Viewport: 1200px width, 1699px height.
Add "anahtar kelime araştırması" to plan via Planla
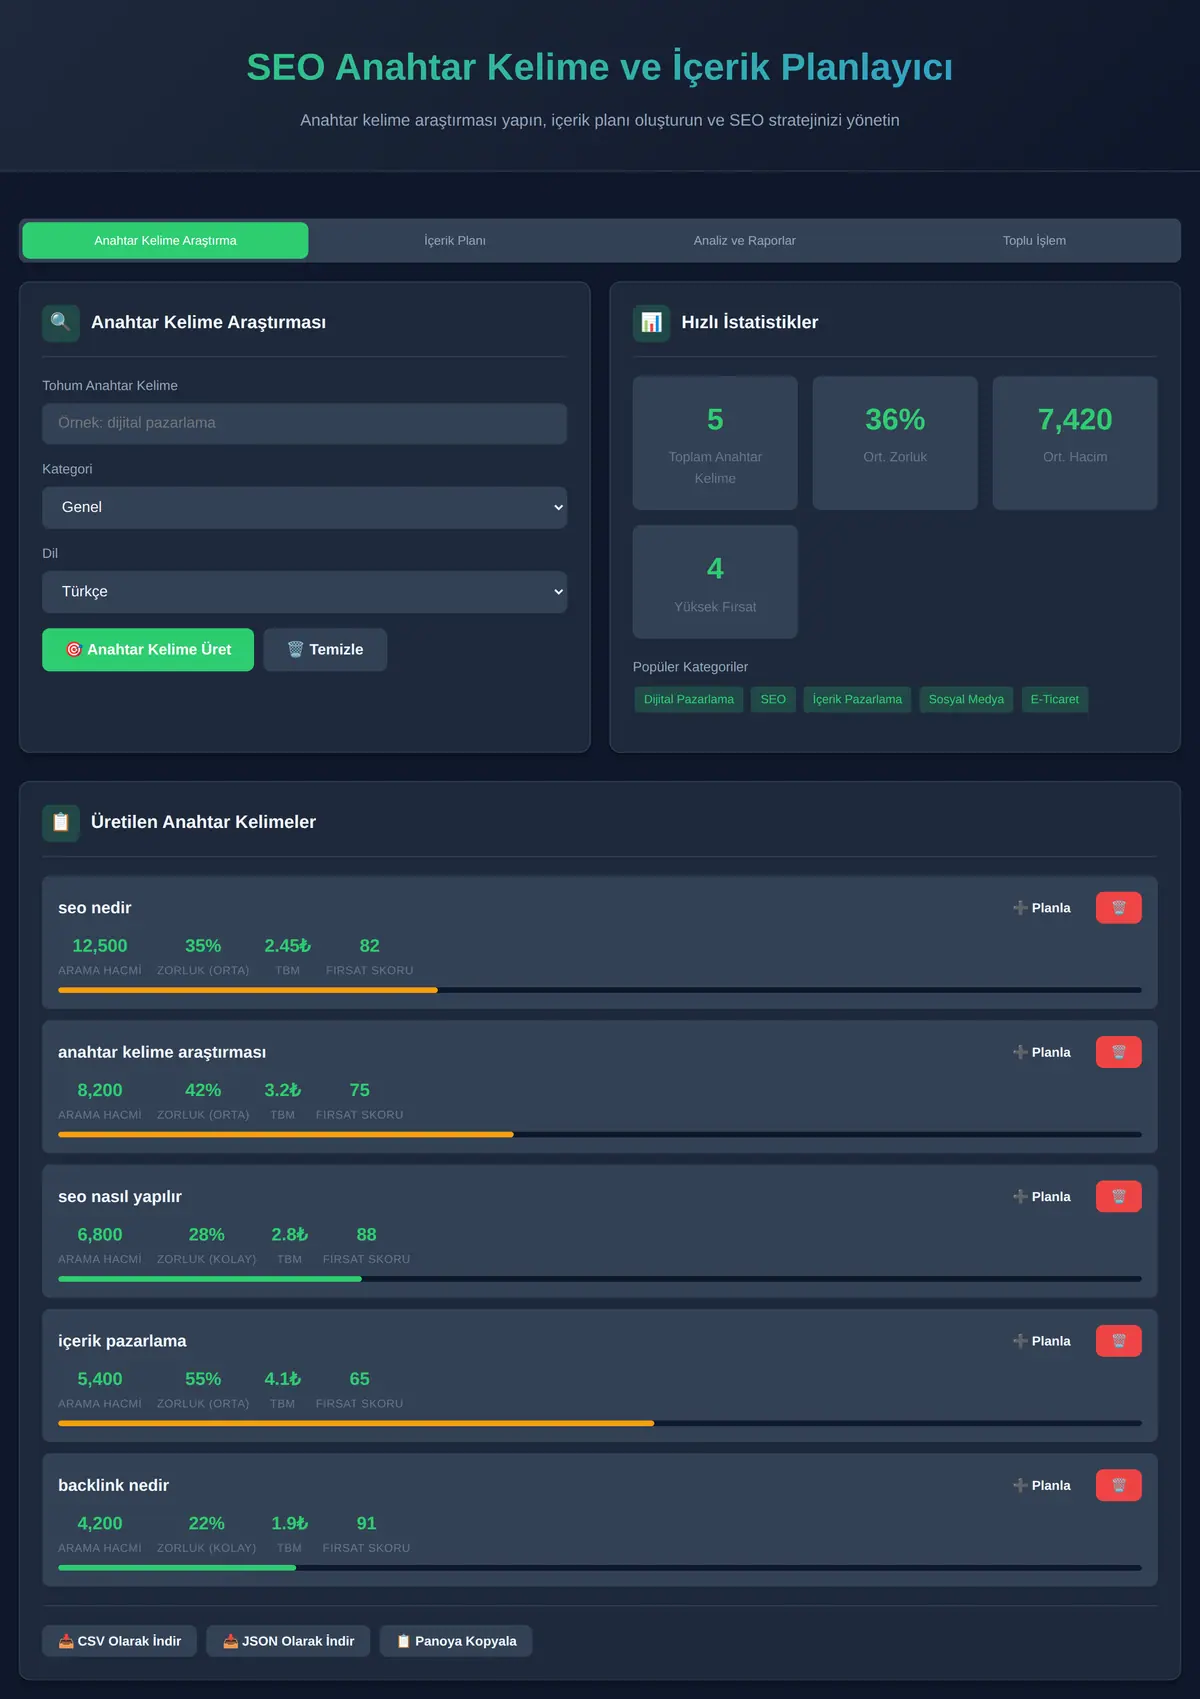point(1042,1052)
